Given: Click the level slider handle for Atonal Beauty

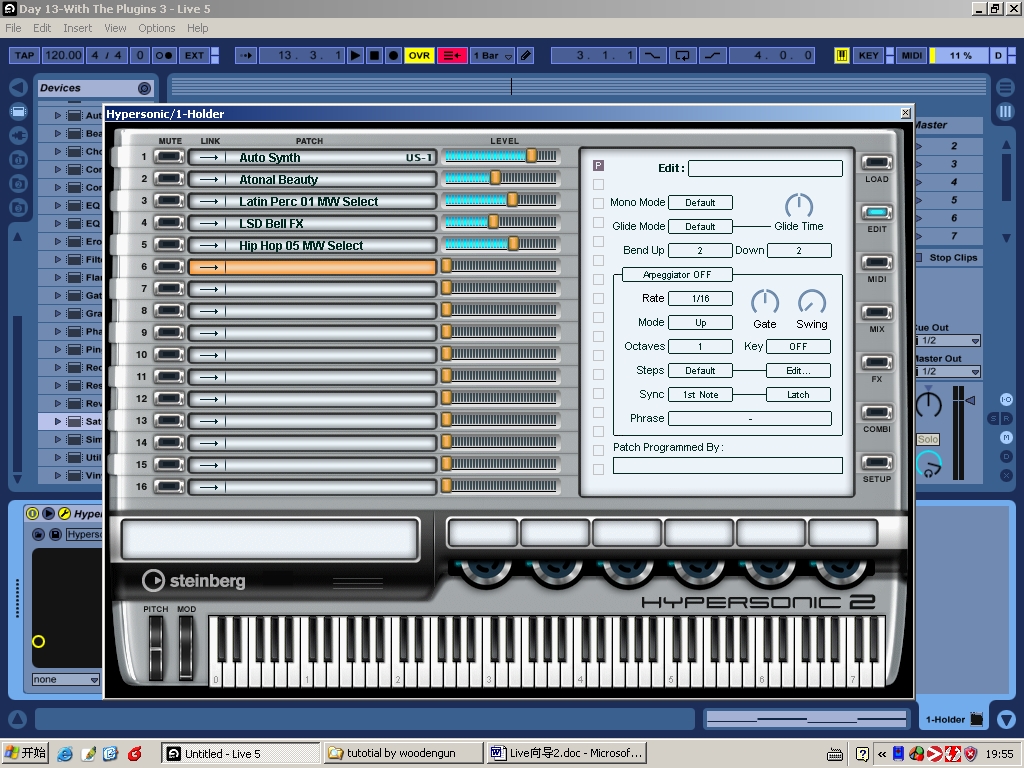Looking at the screenshot, I should point(495,177).
